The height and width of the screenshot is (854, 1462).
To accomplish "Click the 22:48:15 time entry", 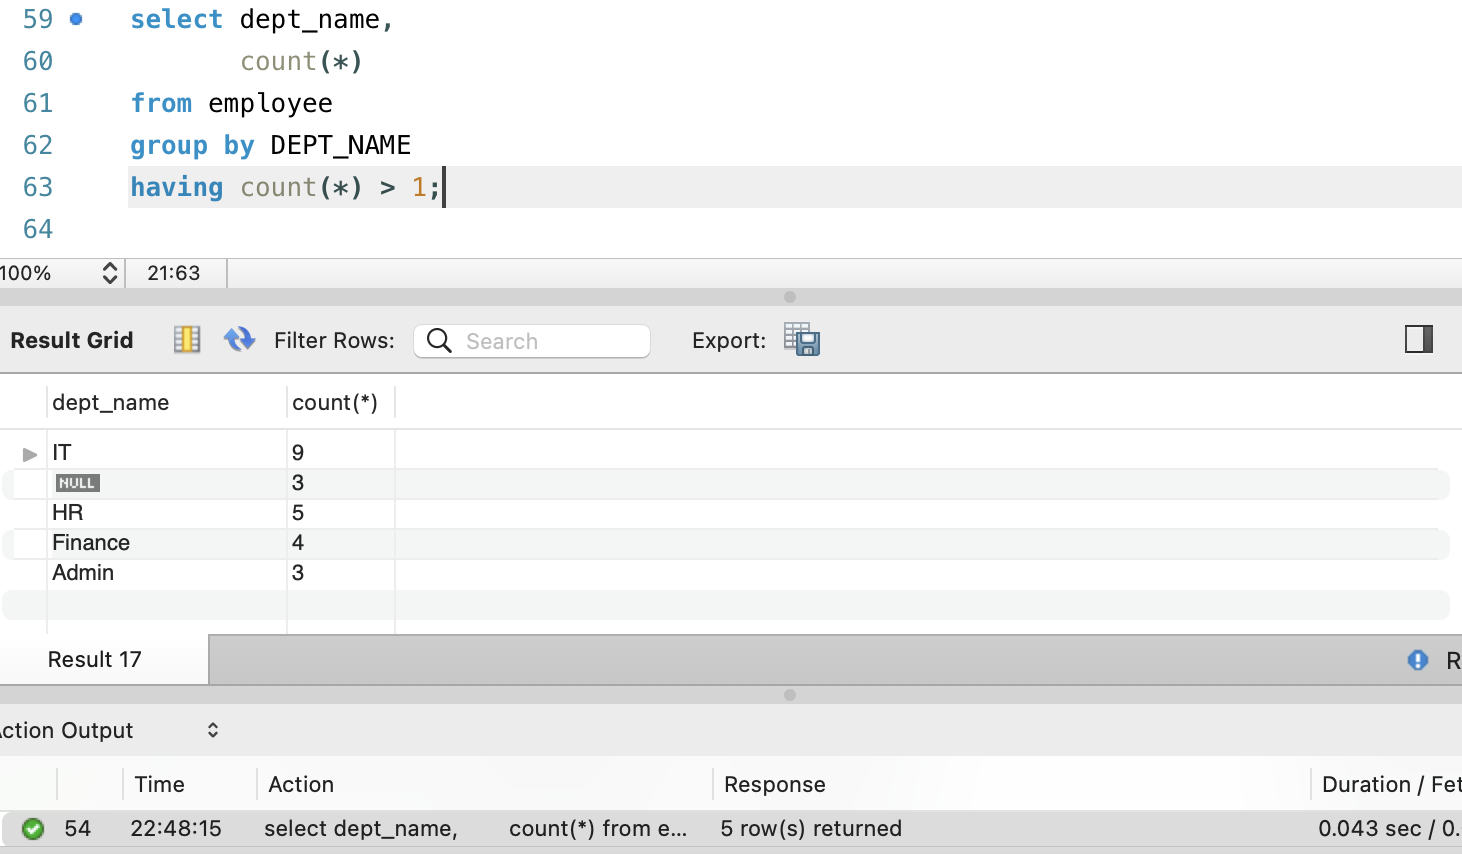I will pos(176,828).
